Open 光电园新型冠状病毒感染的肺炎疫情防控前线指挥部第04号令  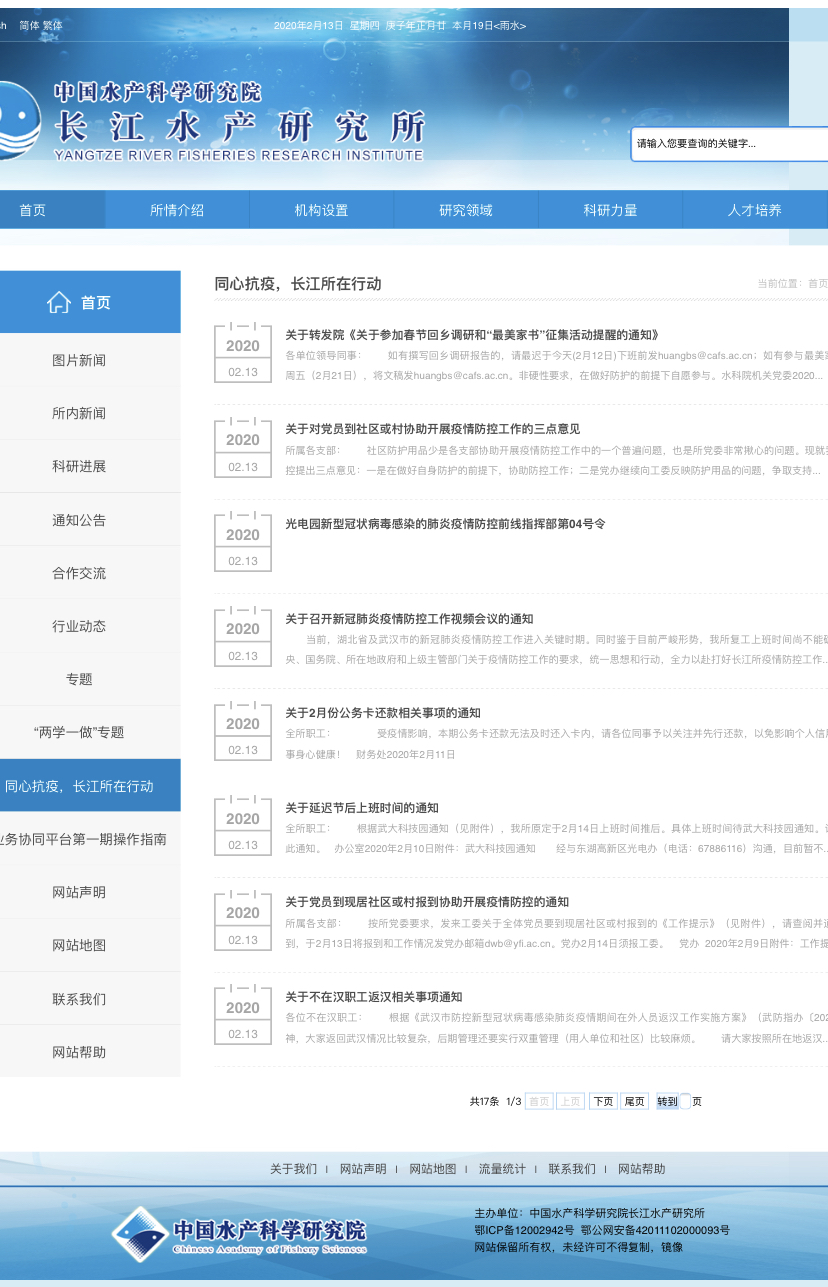[x=445, y=524]
